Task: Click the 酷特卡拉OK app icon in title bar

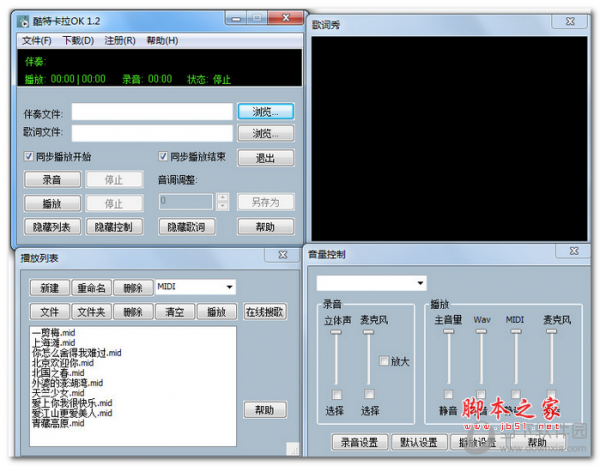Action: click(23, 21)
